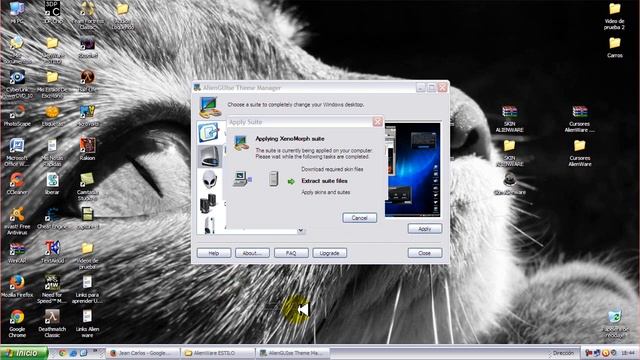640x360 pixels.
Task: Switch to AlienGUIse Theme Manager taskbar item
Action: (x=293, y=353)
